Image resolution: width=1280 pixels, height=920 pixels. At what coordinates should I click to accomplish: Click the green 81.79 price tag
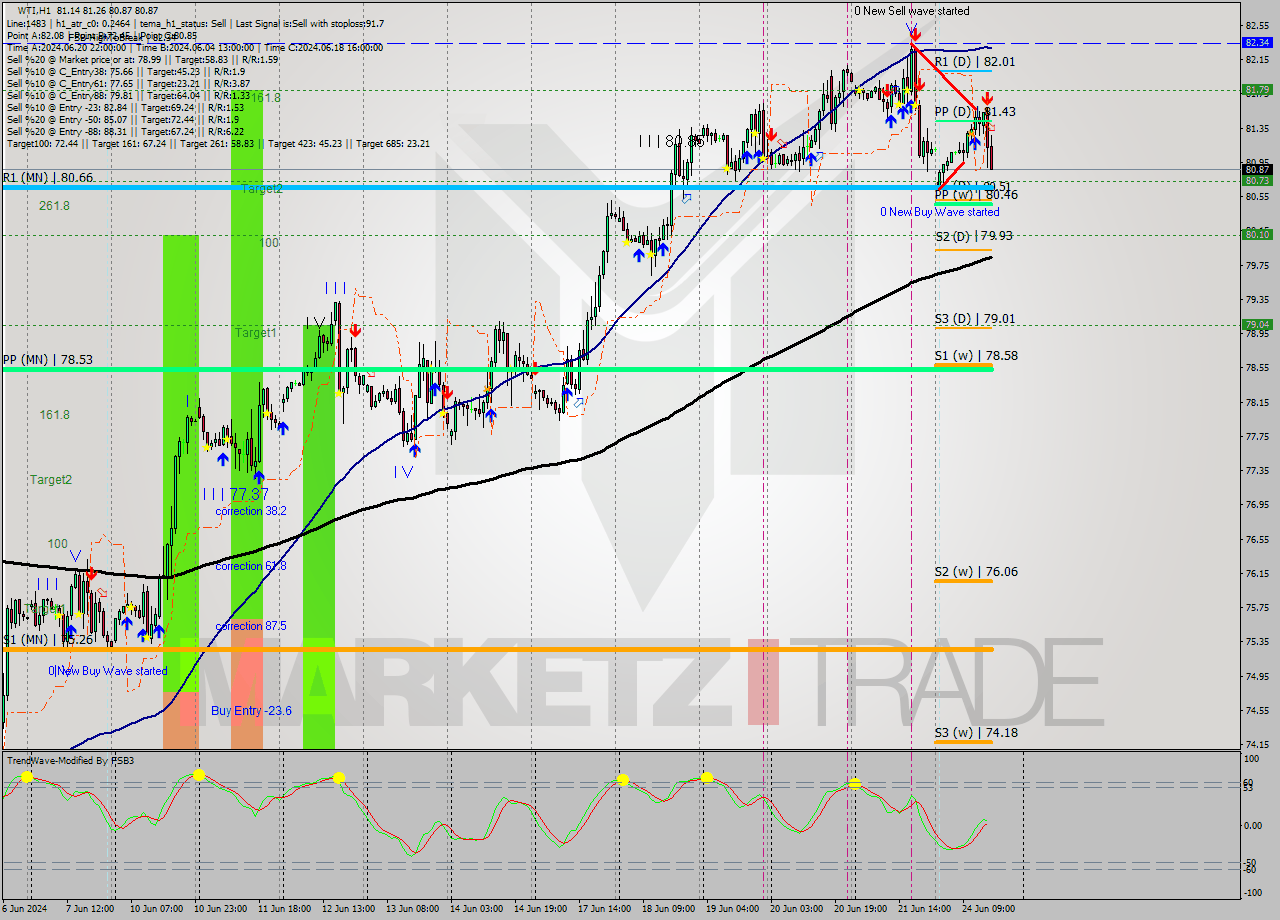coord(1257,90)
